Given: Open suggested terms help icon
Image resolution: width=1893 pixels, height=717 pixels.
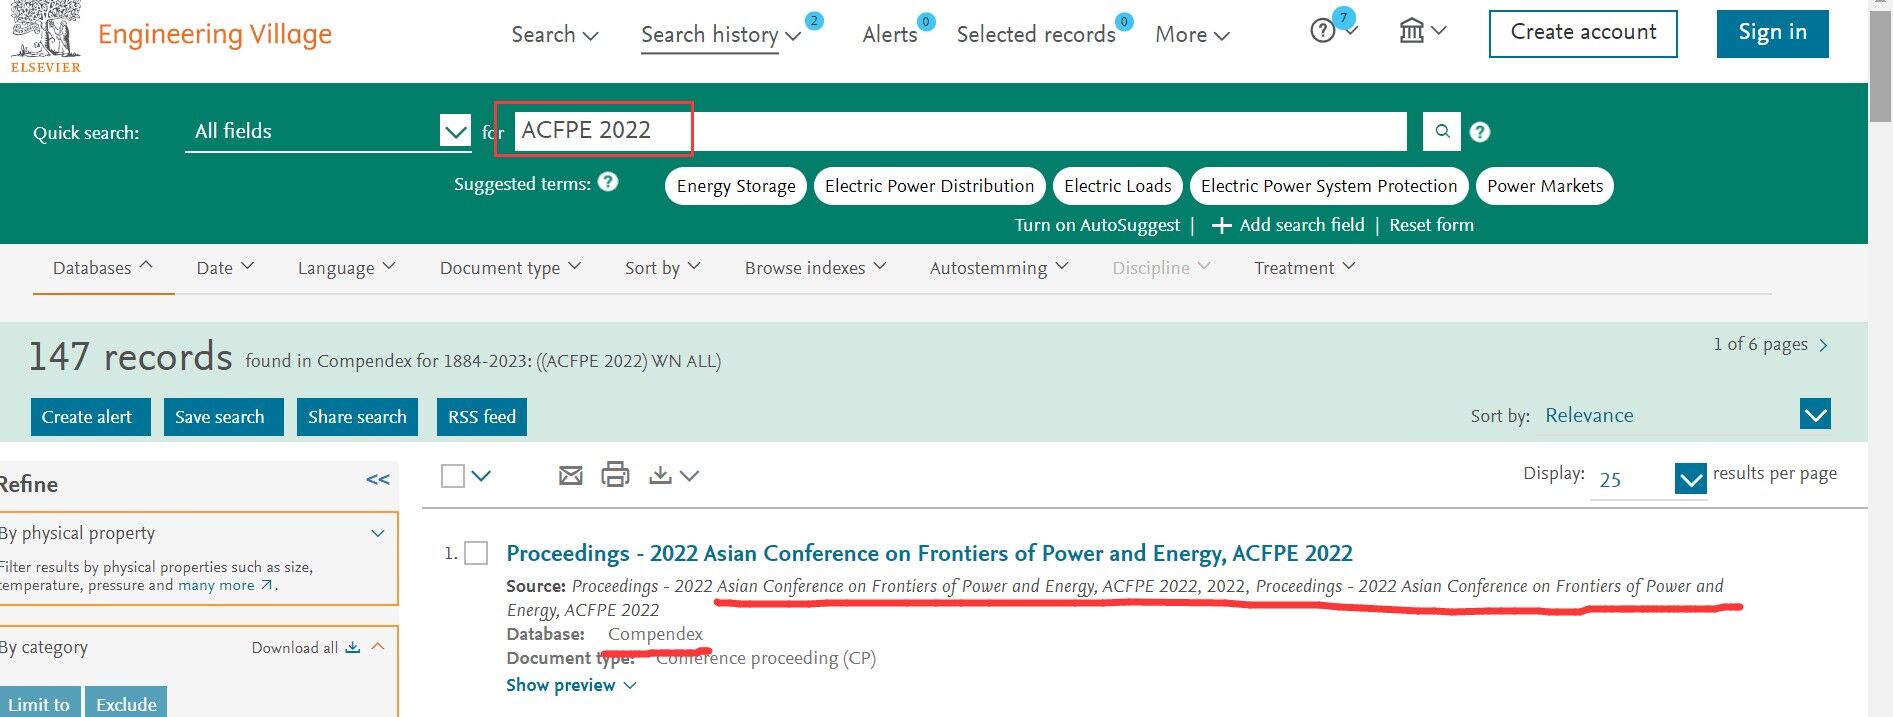Looking at the screenshot, I should coord(608,182).
